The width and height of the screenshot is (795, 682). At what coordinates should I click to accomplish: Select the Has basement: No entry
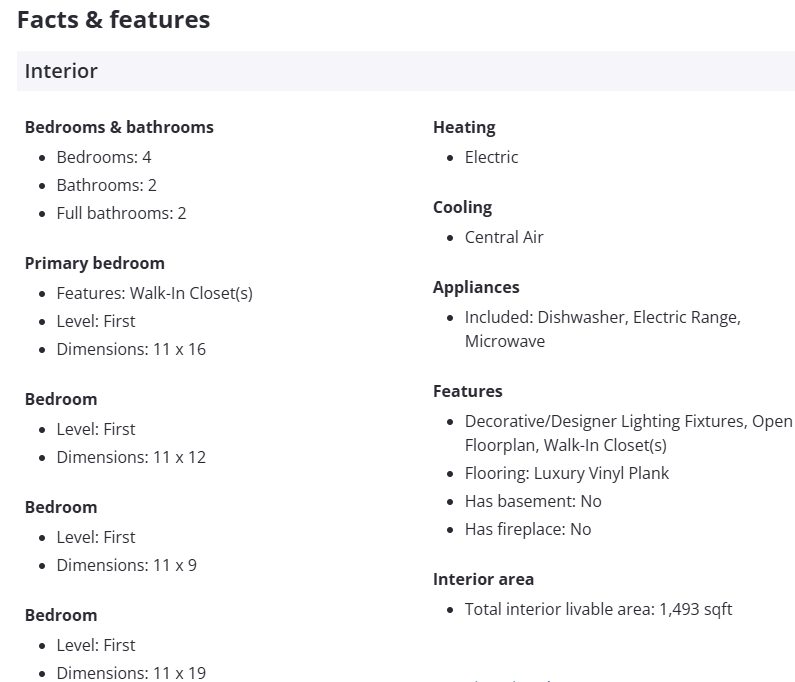click(533, 501)
